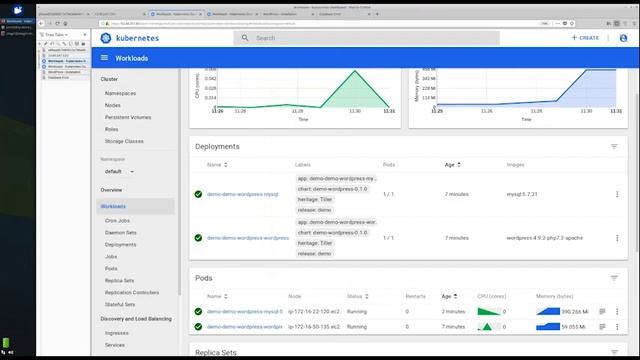Click the magnifier icon in the search bar
The width and height of the screenshot is (640, 360).
coord(245,38)
